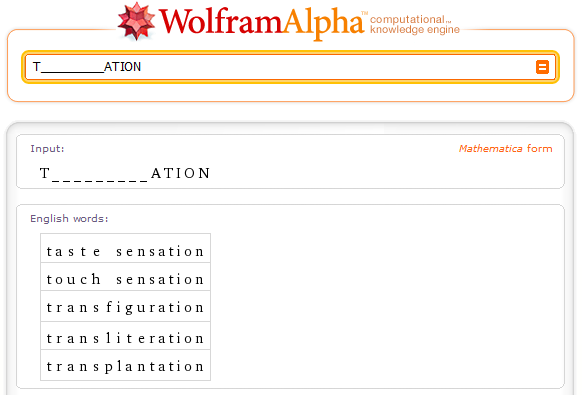Click the TM trademark symbol beside logo
Viewport: 582px width, 395px height.
click(x=364, y=13)
